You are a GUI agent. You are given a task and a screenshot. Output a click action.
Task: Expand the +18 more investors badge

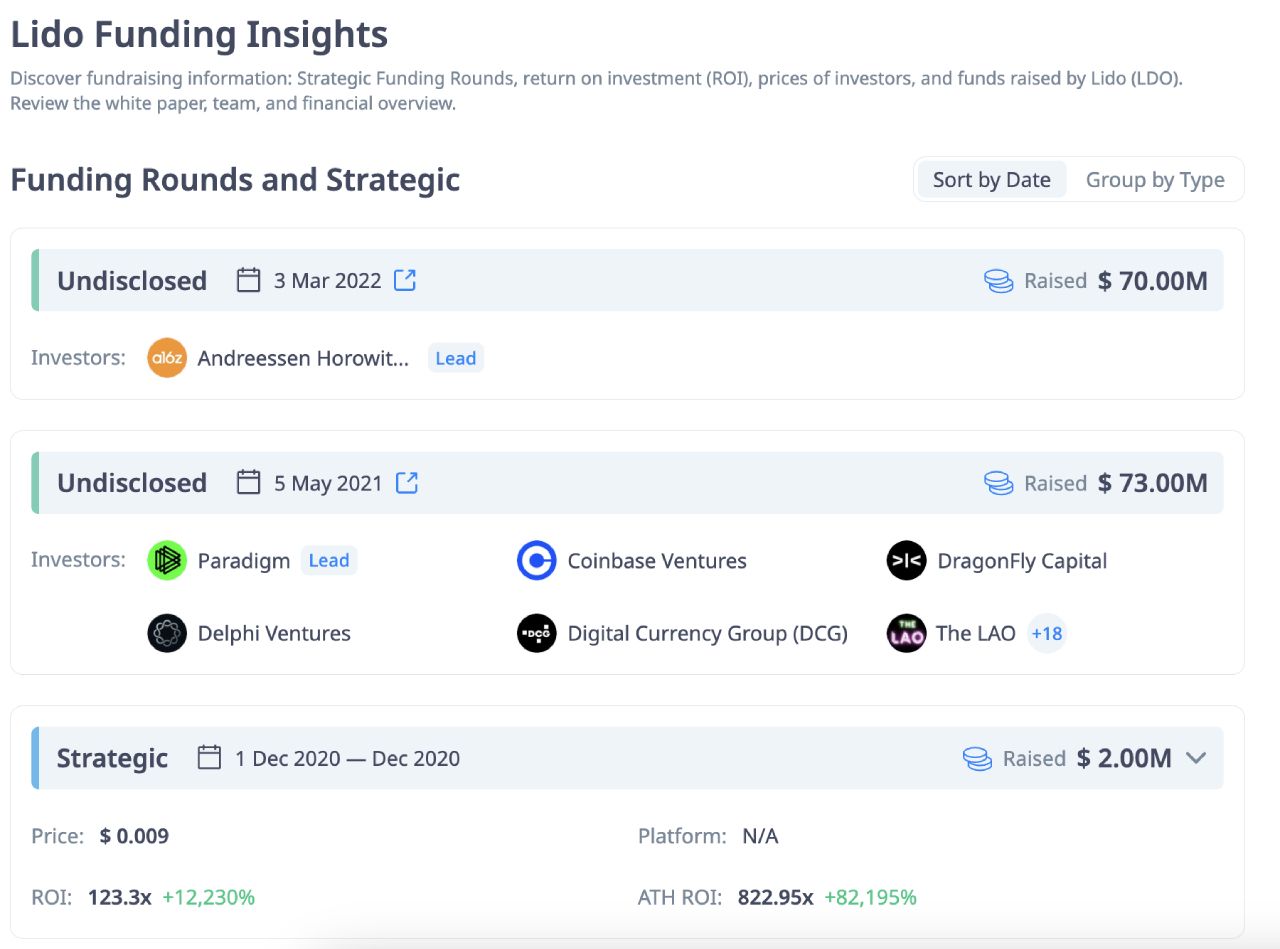point(1047,633)
